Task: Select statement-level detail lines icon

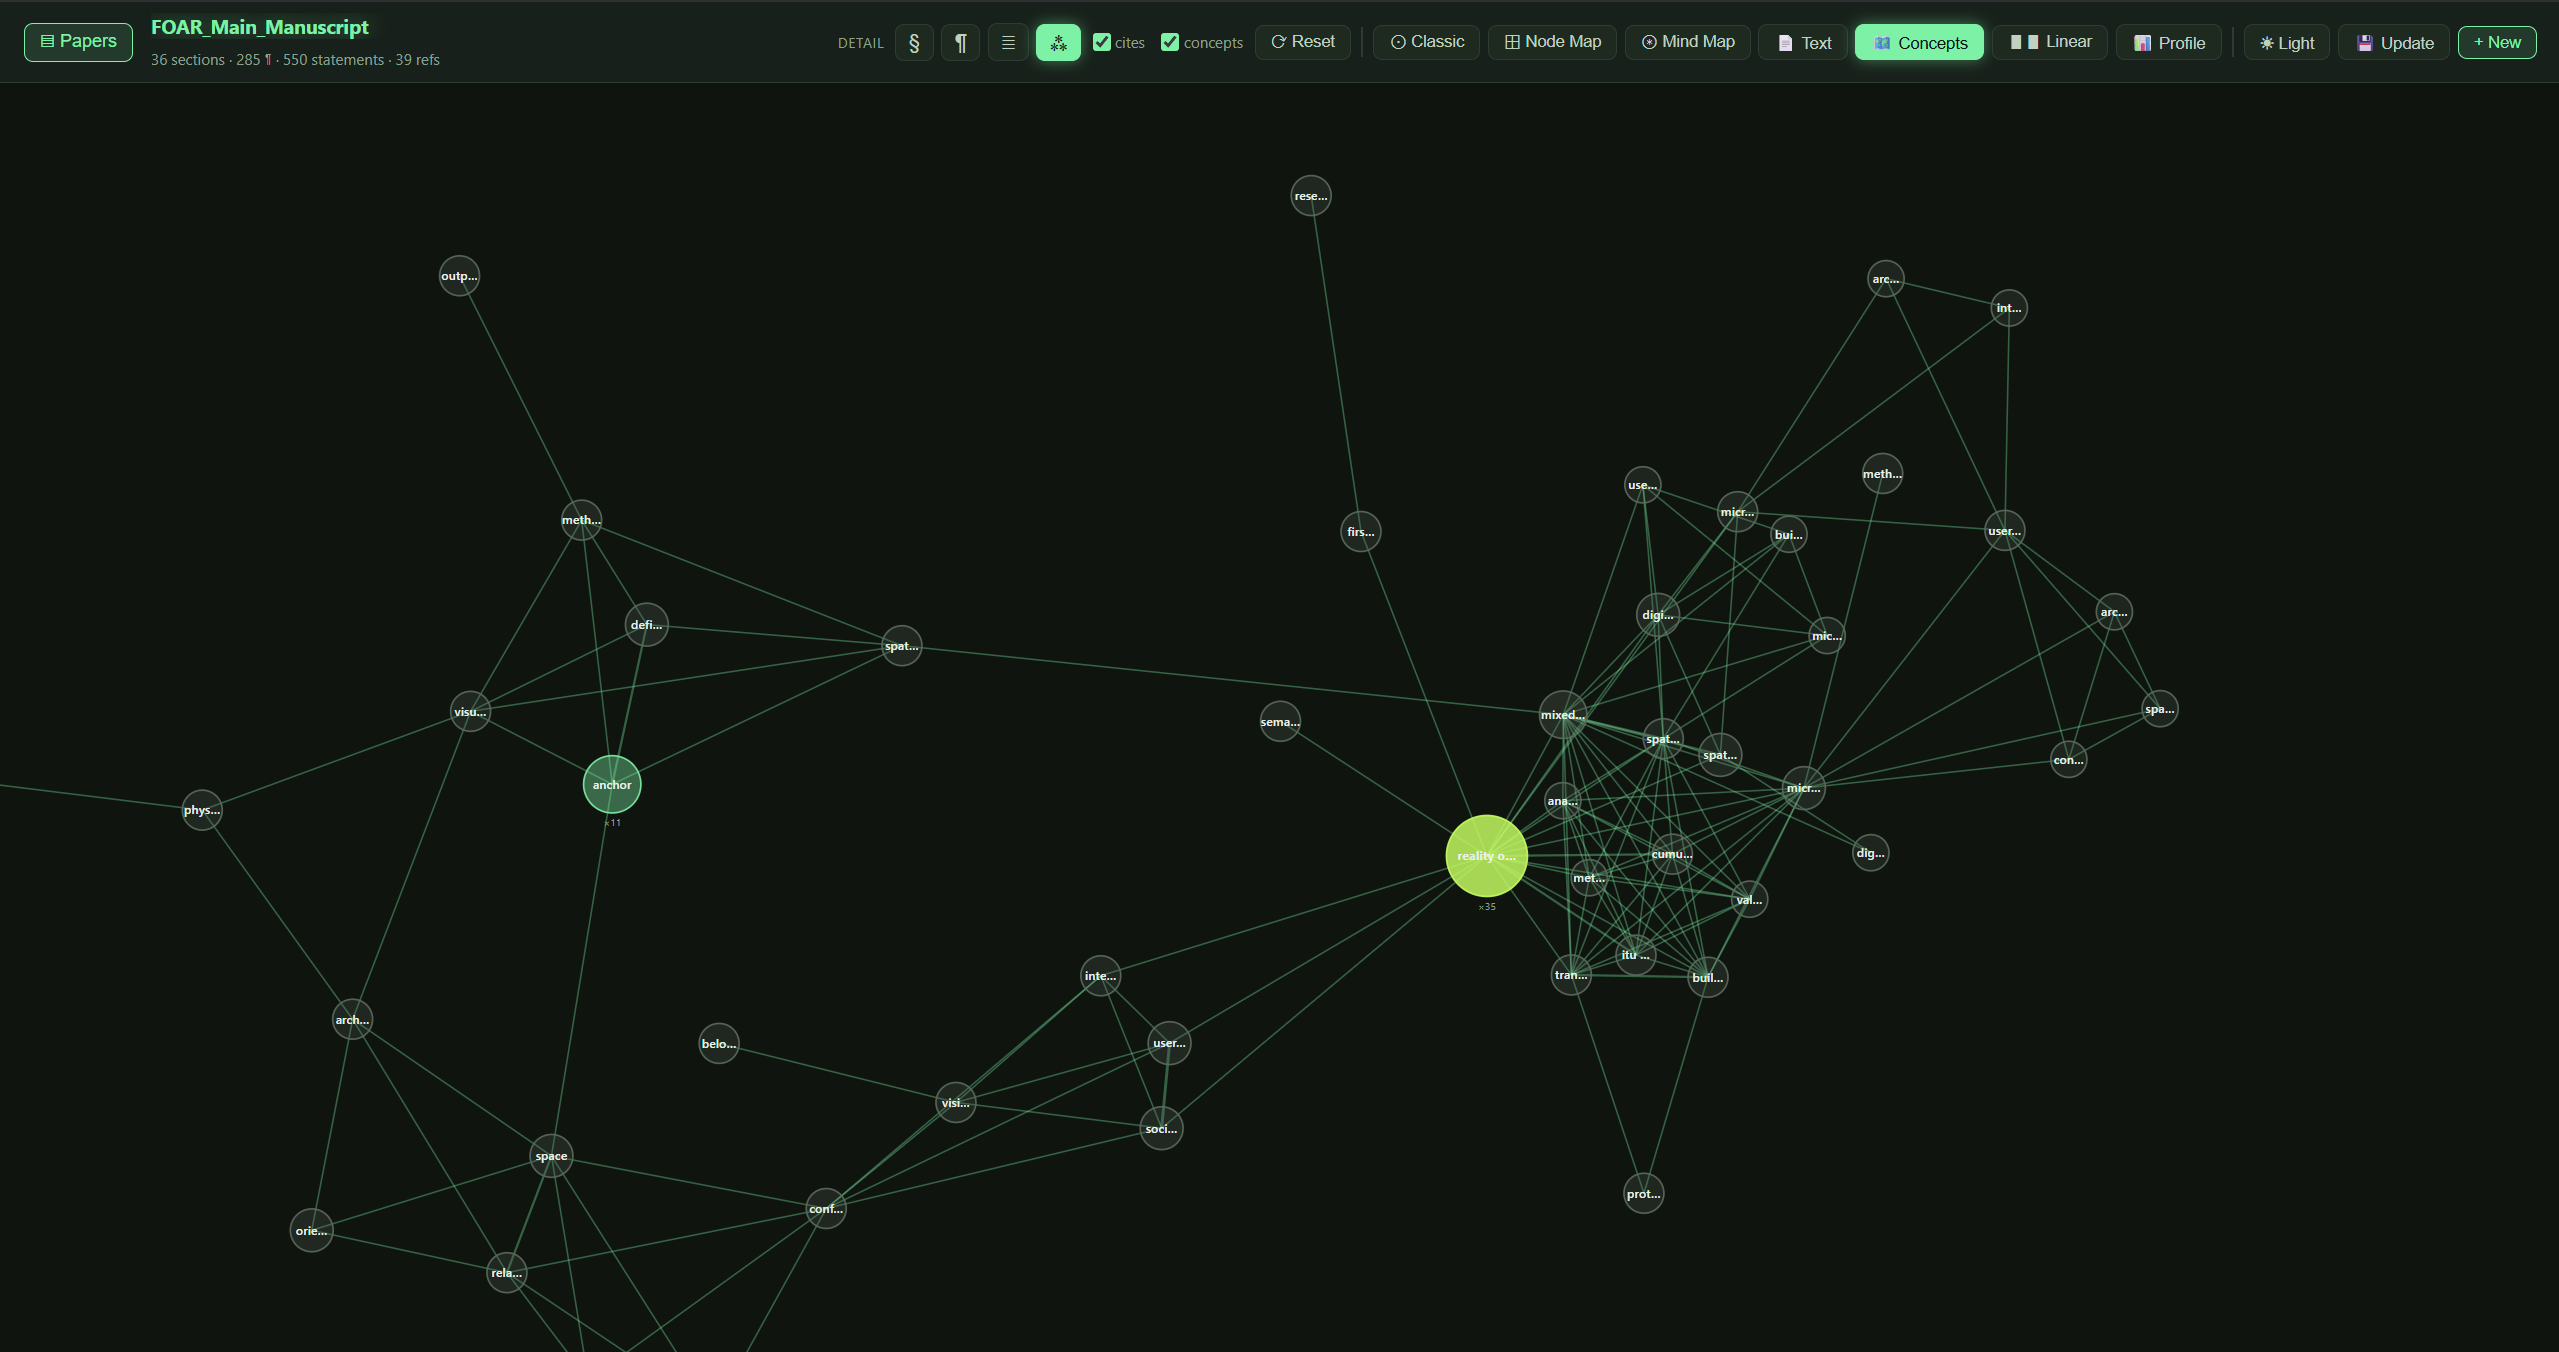Action: click(x=1008, y=42)
